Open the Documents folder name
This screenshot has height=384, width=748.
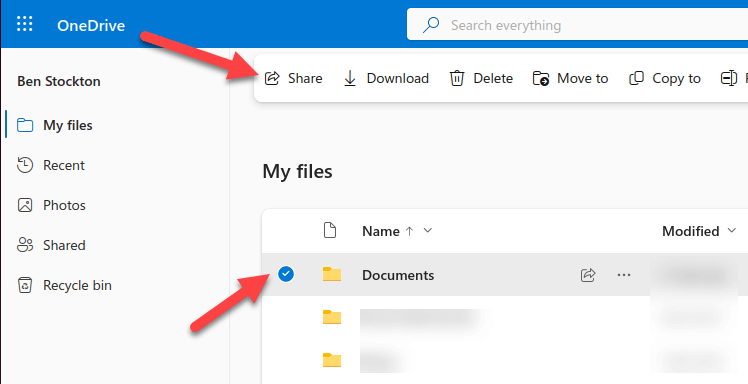(398, 275)
